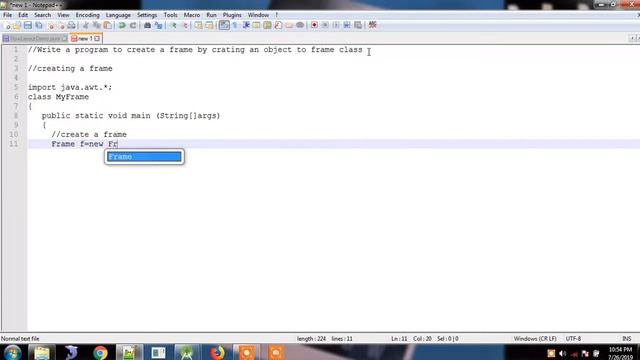Undo last edit with toolbar icon
Screen dimensions: 640x360
pos(122,25)
